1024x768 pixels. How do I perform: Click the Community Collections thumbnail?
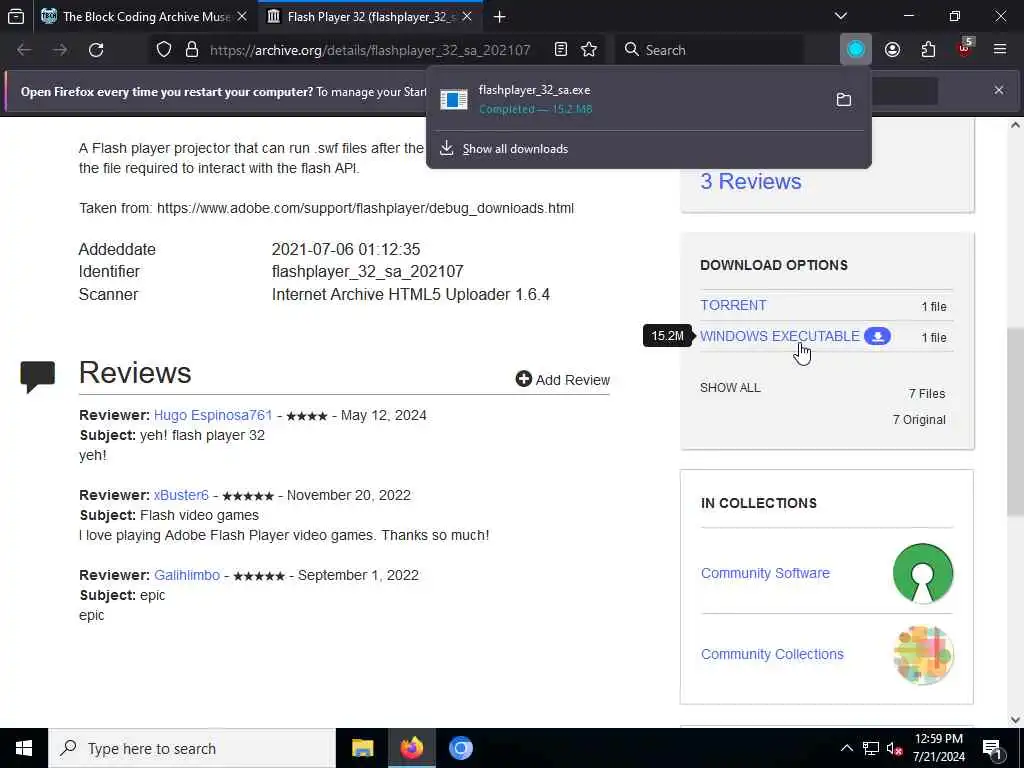click(923, 655)
